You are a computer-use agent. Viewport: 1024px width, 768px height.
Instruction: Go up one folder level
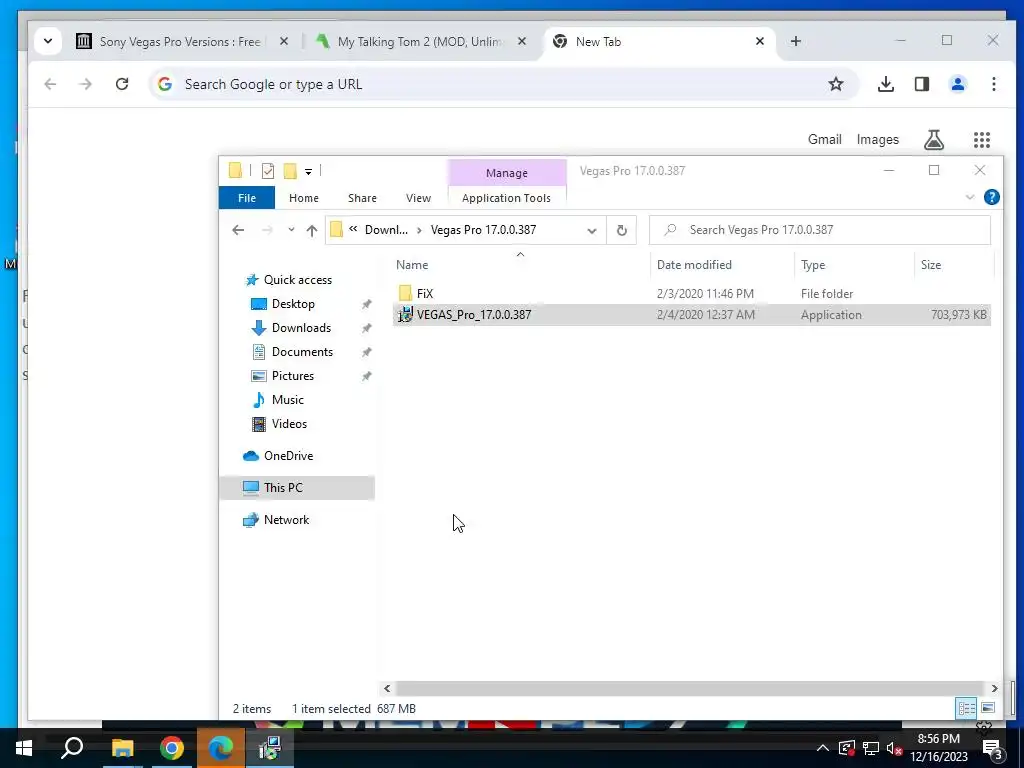point(312,230)
